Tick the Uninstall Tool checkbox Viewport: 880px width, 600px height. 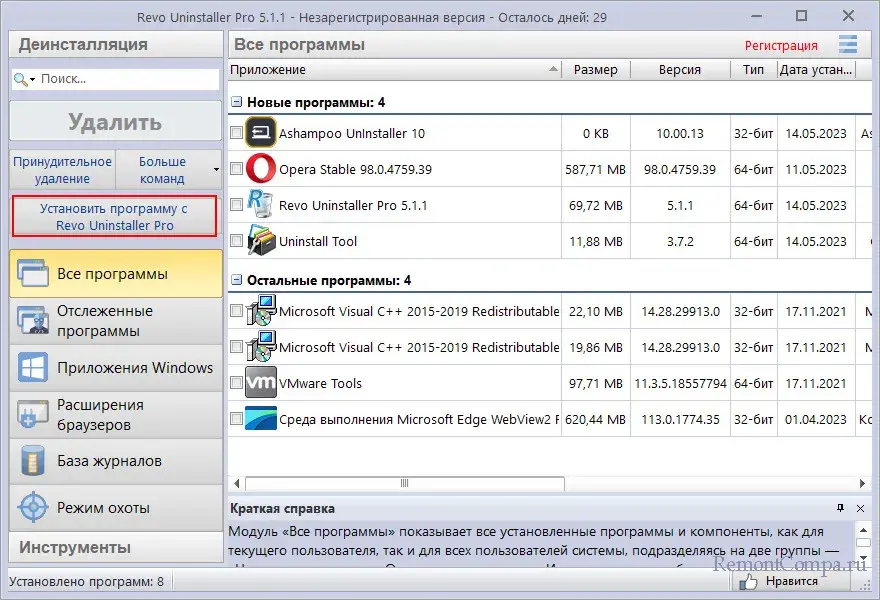[x=236, y=241]
